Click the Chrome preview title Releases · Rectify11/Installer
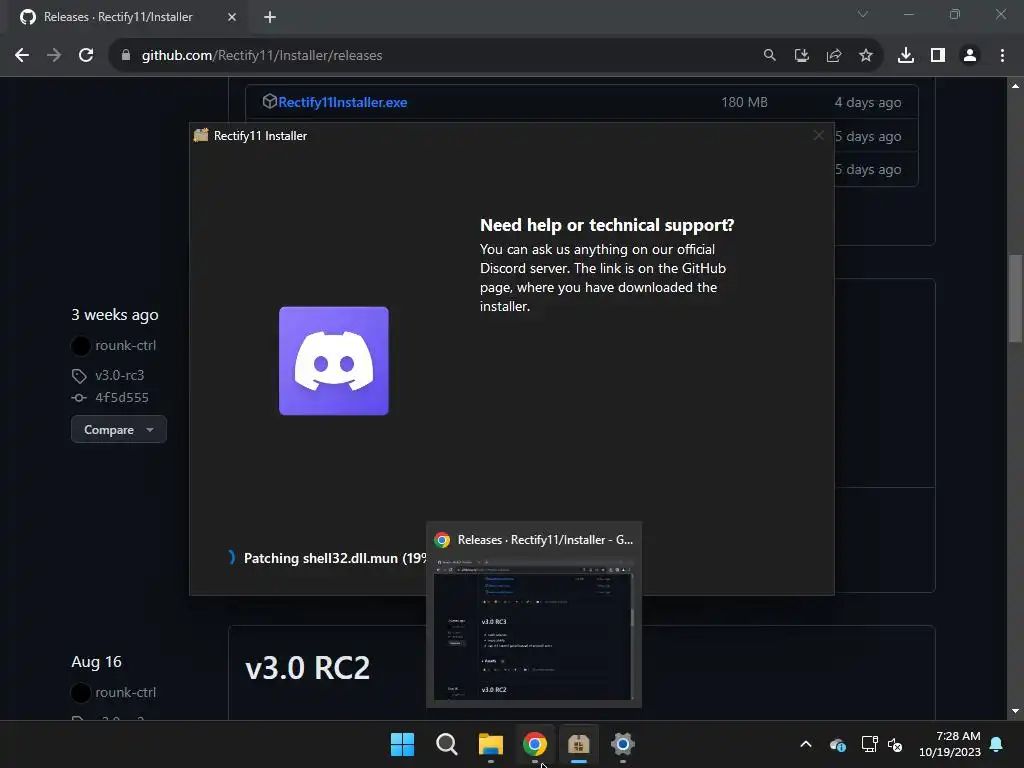 point(545,540)
